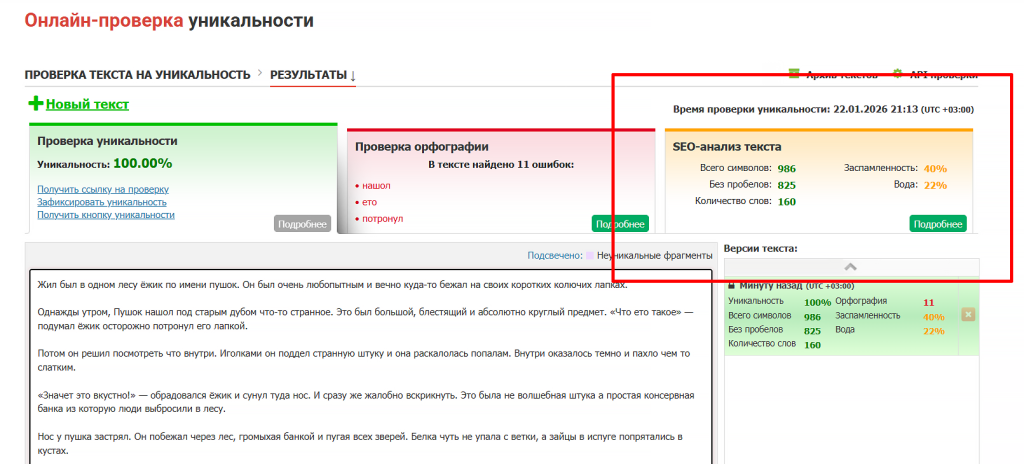Click the lock icon beside Минуту назад
1024x464 pixels.
point(731,286)
